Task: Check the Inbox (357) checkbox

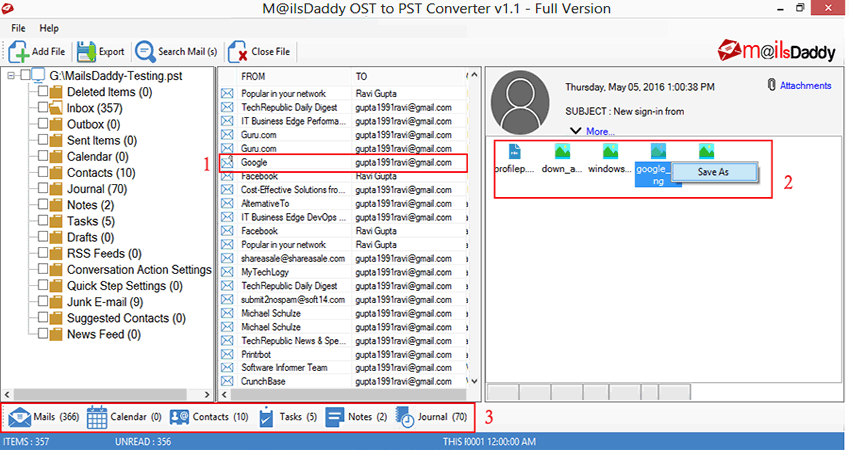Action: click(43, 108)
